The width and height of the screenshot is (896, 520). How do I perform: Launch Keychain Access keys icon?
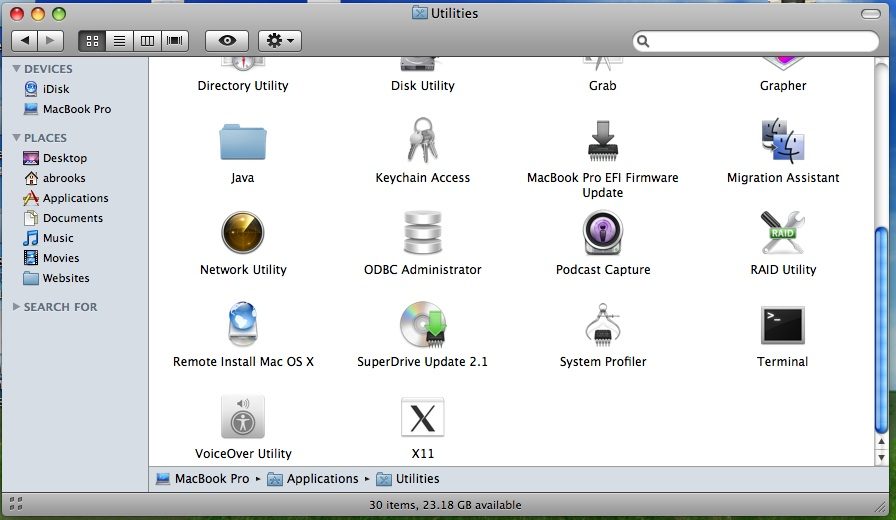[423, 140]
